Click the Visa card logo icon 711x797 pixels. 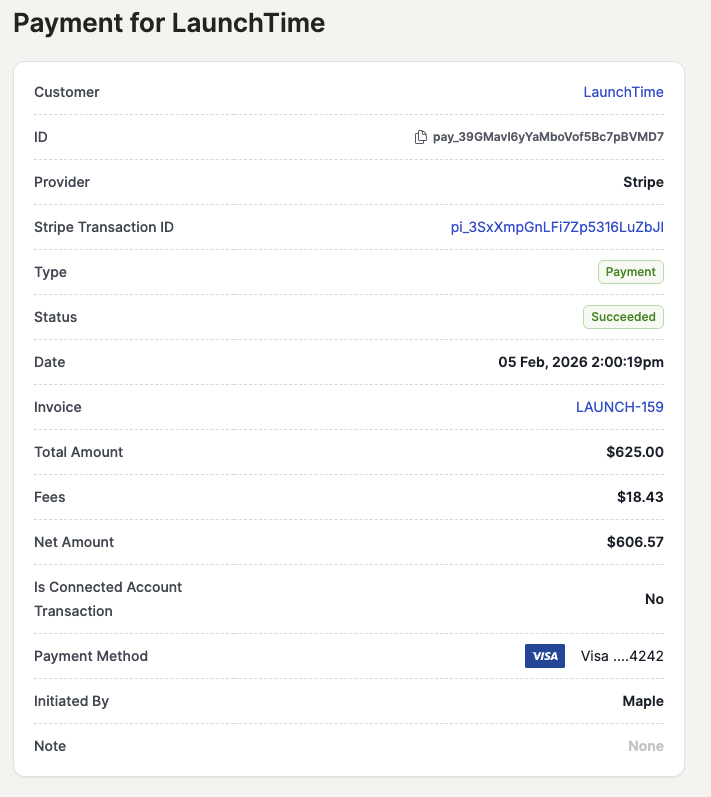coord(544,656)
